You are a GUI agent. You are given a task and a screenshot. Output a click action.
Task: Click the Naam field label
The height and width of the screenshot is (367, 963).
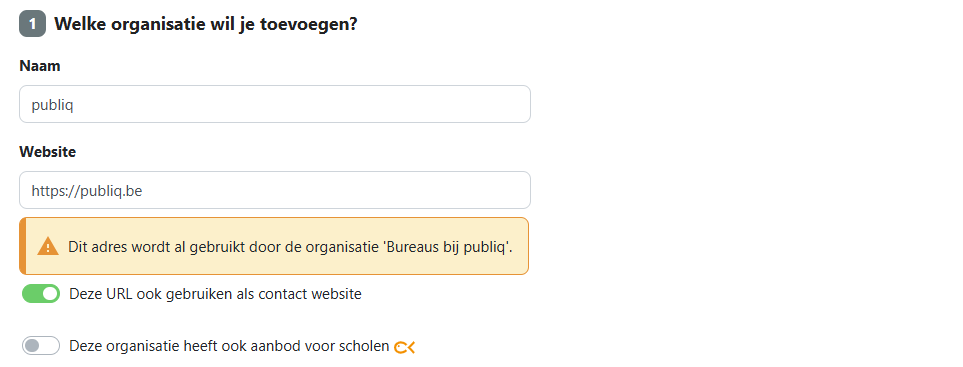40,66
